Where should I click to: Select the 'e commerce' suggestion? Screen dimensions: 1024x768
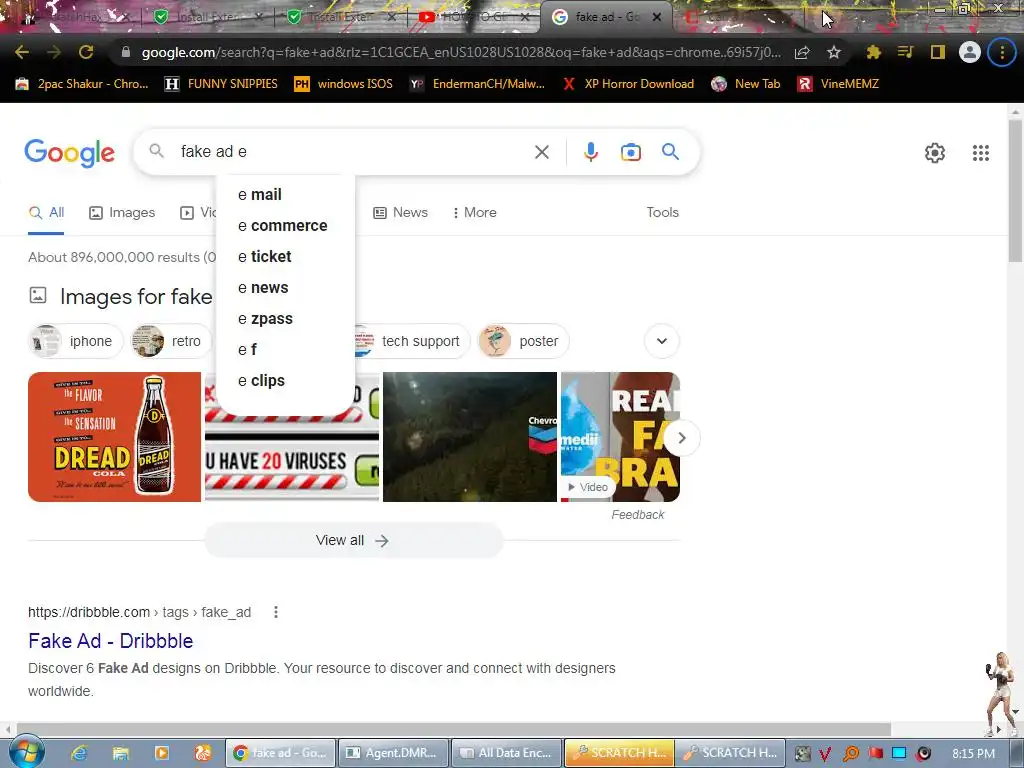pyautogui.click(x=285, y=225)
